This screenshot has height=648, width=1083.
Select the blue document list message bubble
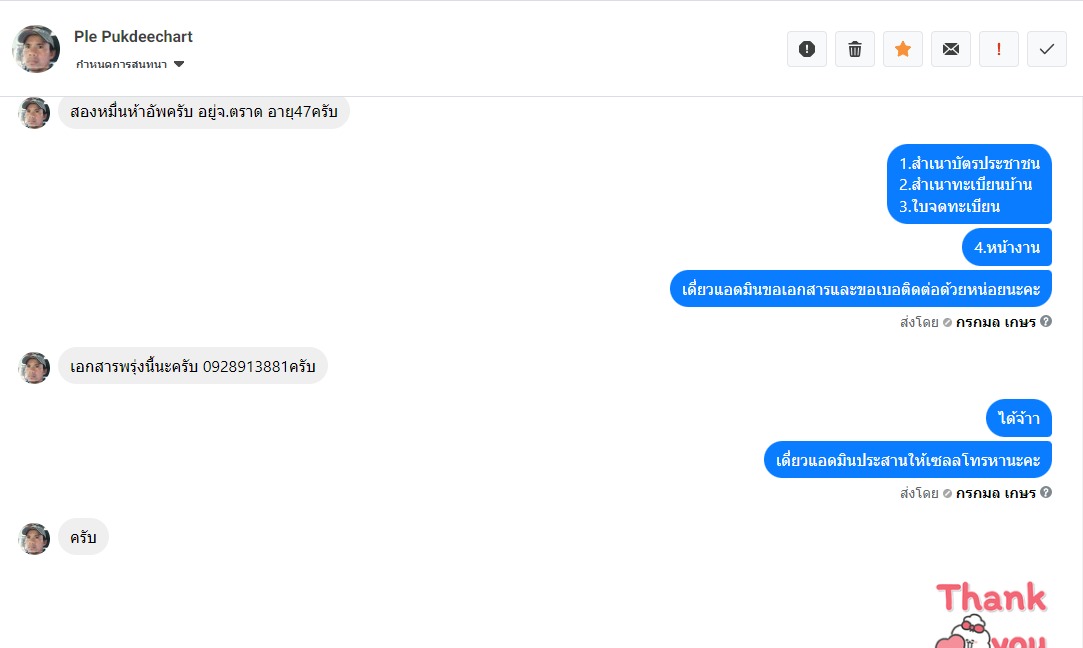(969, 185)
